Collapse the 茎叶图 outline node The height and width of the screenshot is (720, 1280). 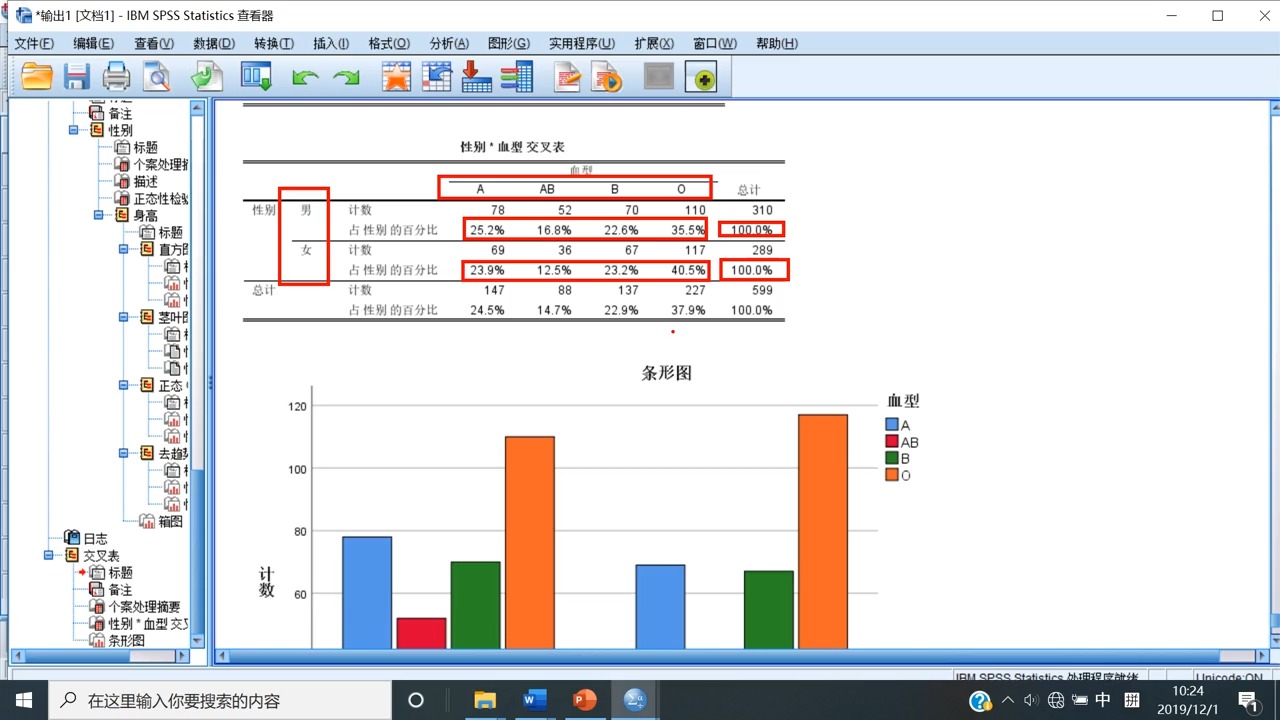124,317
